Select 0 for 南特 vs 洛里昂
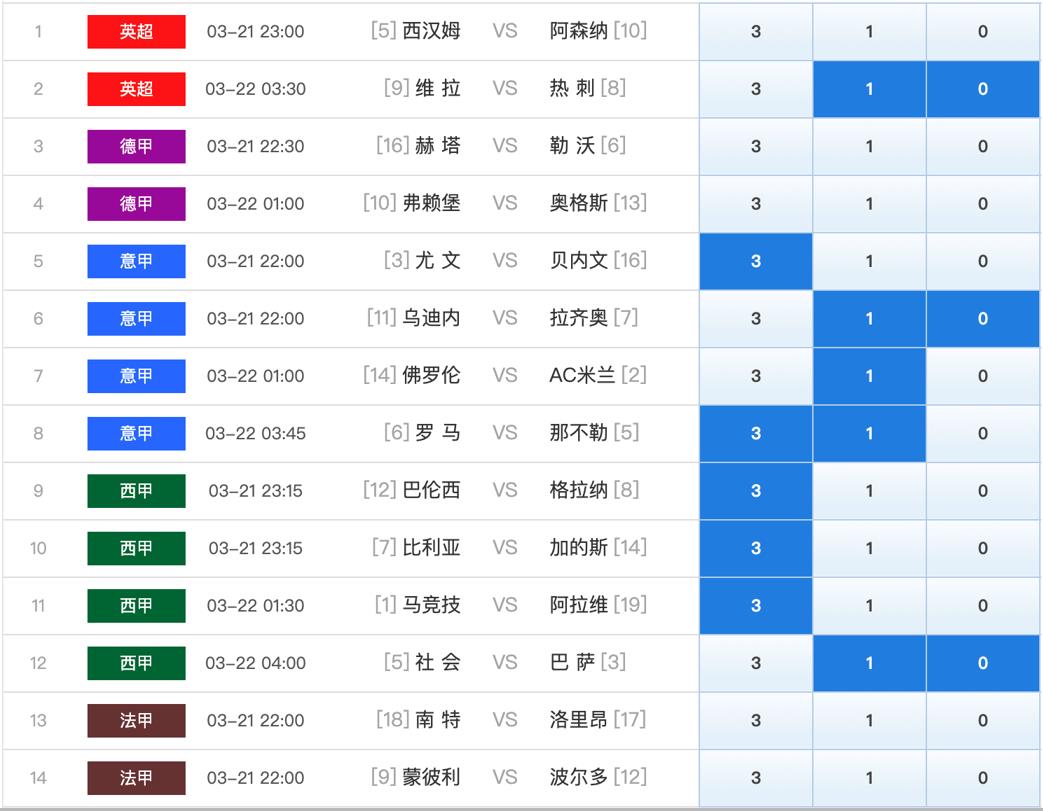This screenshot has height=811, width=1043. (x=982, y=721)
